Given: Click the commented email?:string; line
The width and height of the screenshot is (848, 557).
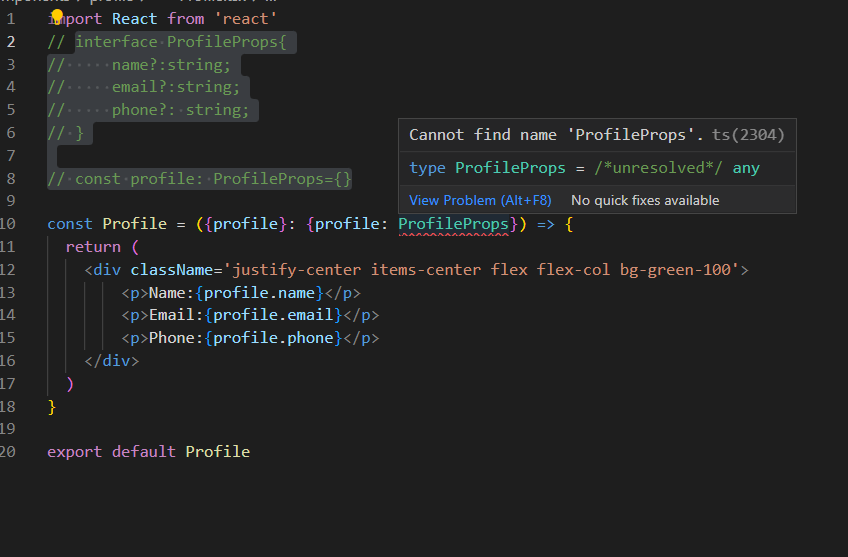Looking at the screenshot, I should coord(143,87).
